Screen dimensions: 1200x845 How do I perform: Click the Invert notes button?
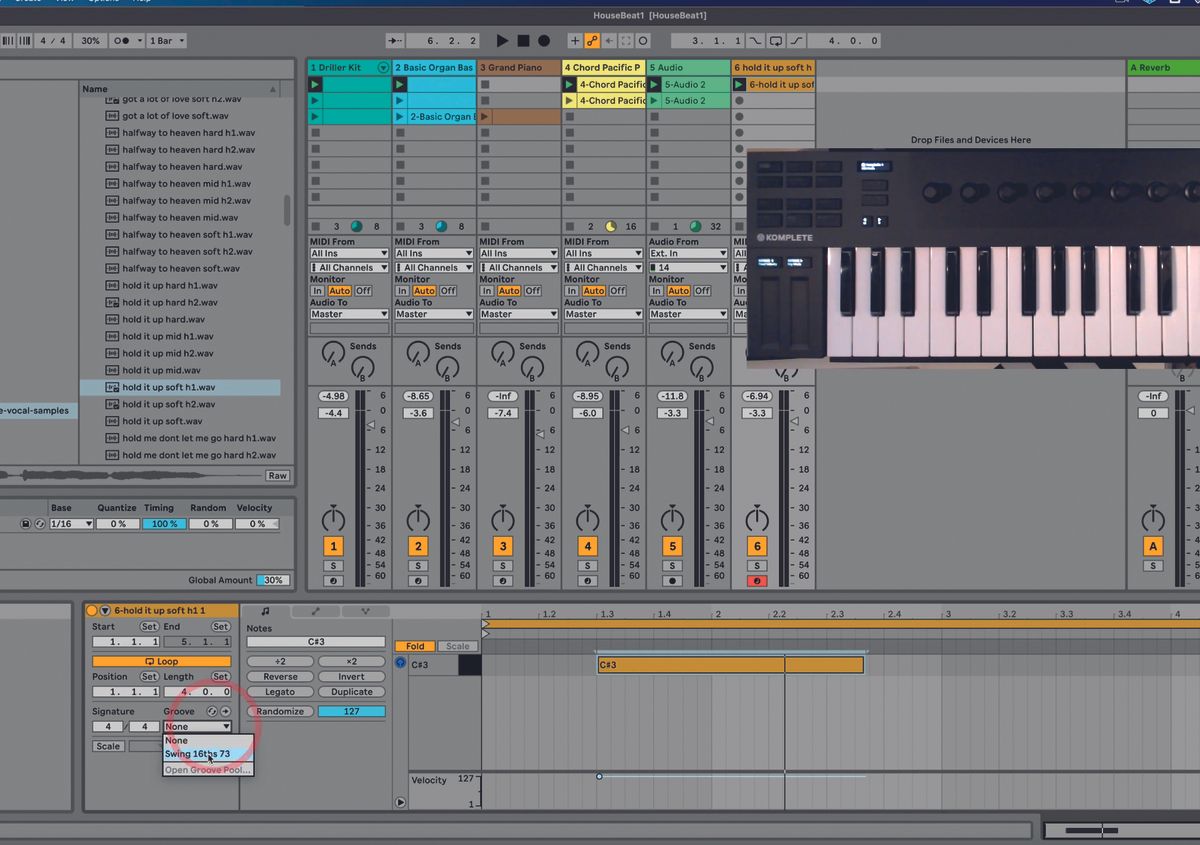[352, 677]
